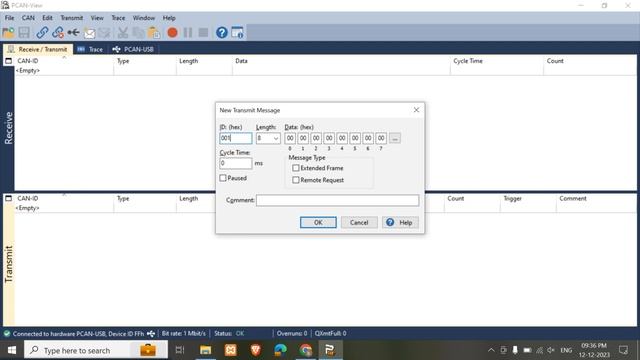Open the Edit menu

pos(47,18)
